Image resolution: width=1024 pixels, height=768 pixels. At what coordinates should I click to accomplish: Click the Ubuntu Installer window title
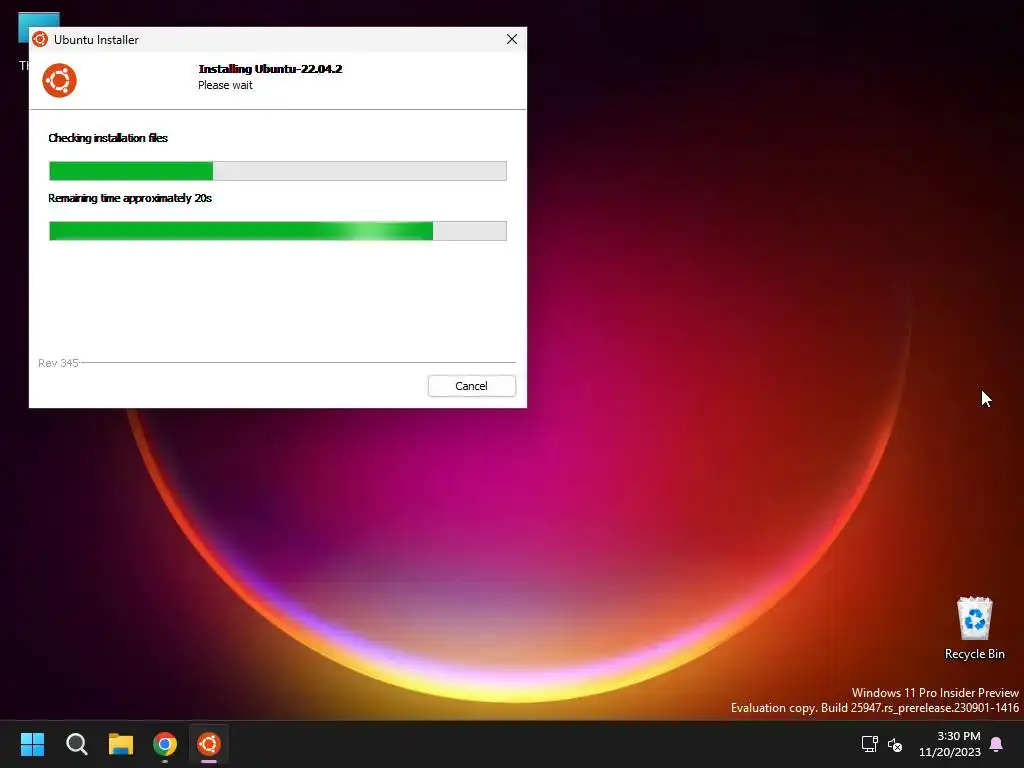coord(96,39)
